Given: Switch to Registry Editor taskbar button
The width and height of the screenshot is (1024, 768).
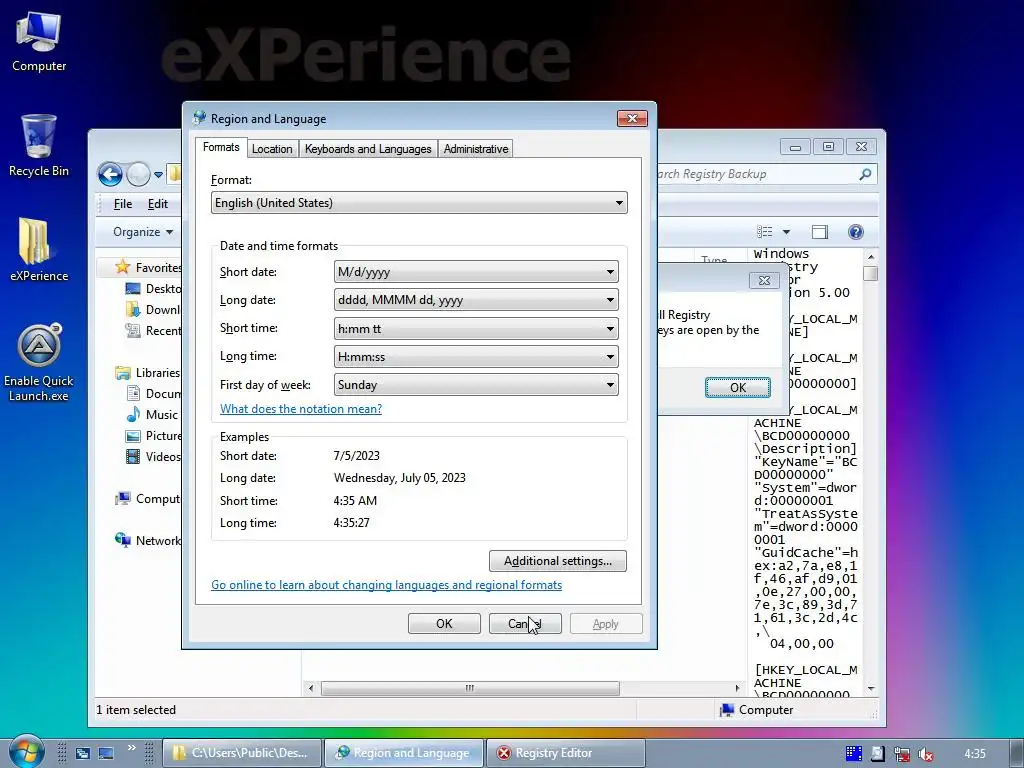Looking at the screenshot, I should (566, 753).
